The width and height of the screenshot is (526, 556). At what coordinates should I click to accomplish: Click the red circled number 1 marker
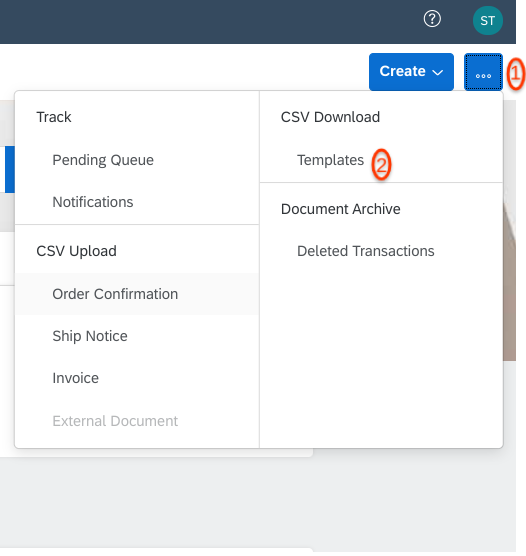click(x=515, y=73)
